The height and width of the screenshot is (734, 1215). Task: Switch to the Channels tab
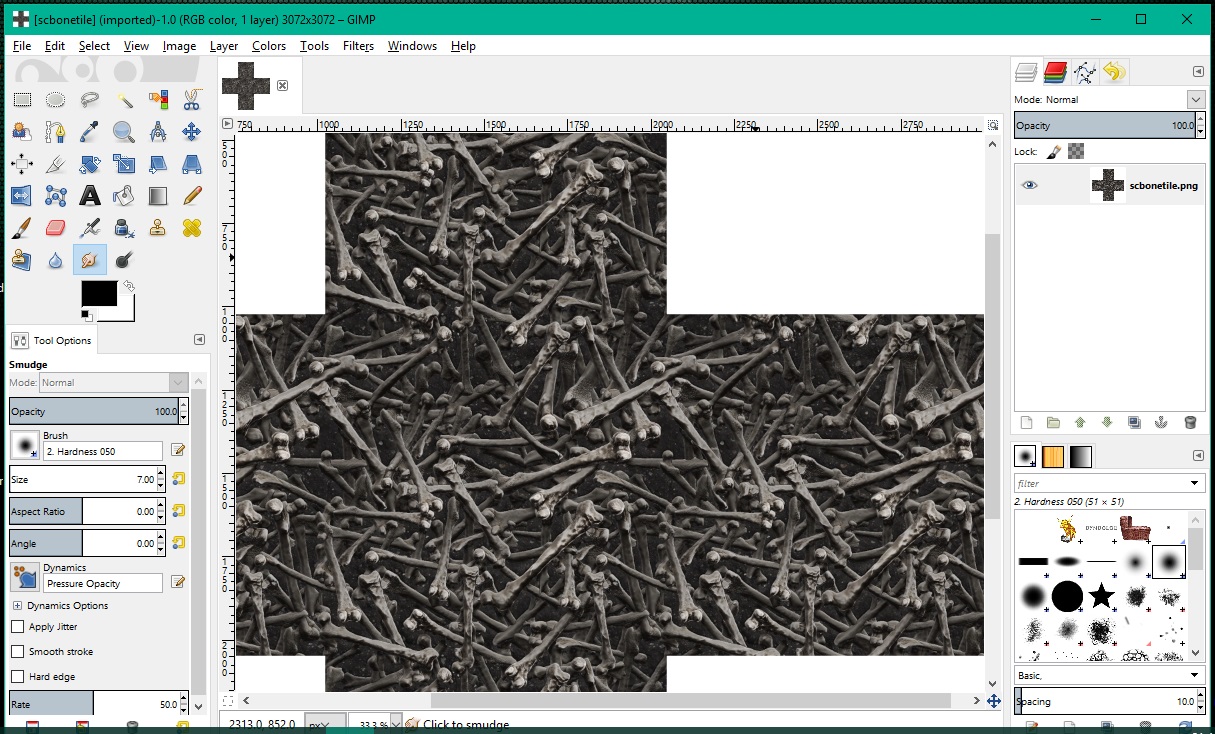(x=1055, y=72)
